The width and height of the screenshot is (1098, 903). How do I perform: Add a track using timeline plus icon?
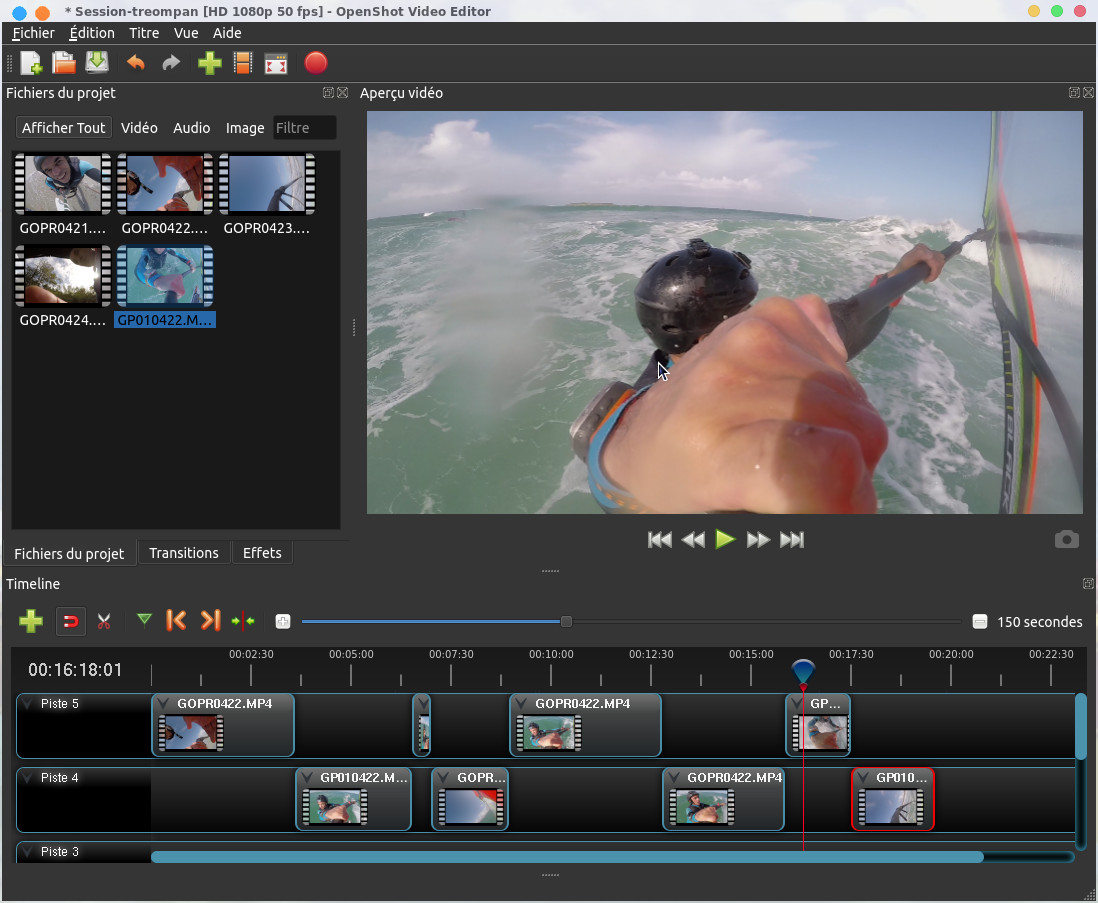tap(31, 622)
